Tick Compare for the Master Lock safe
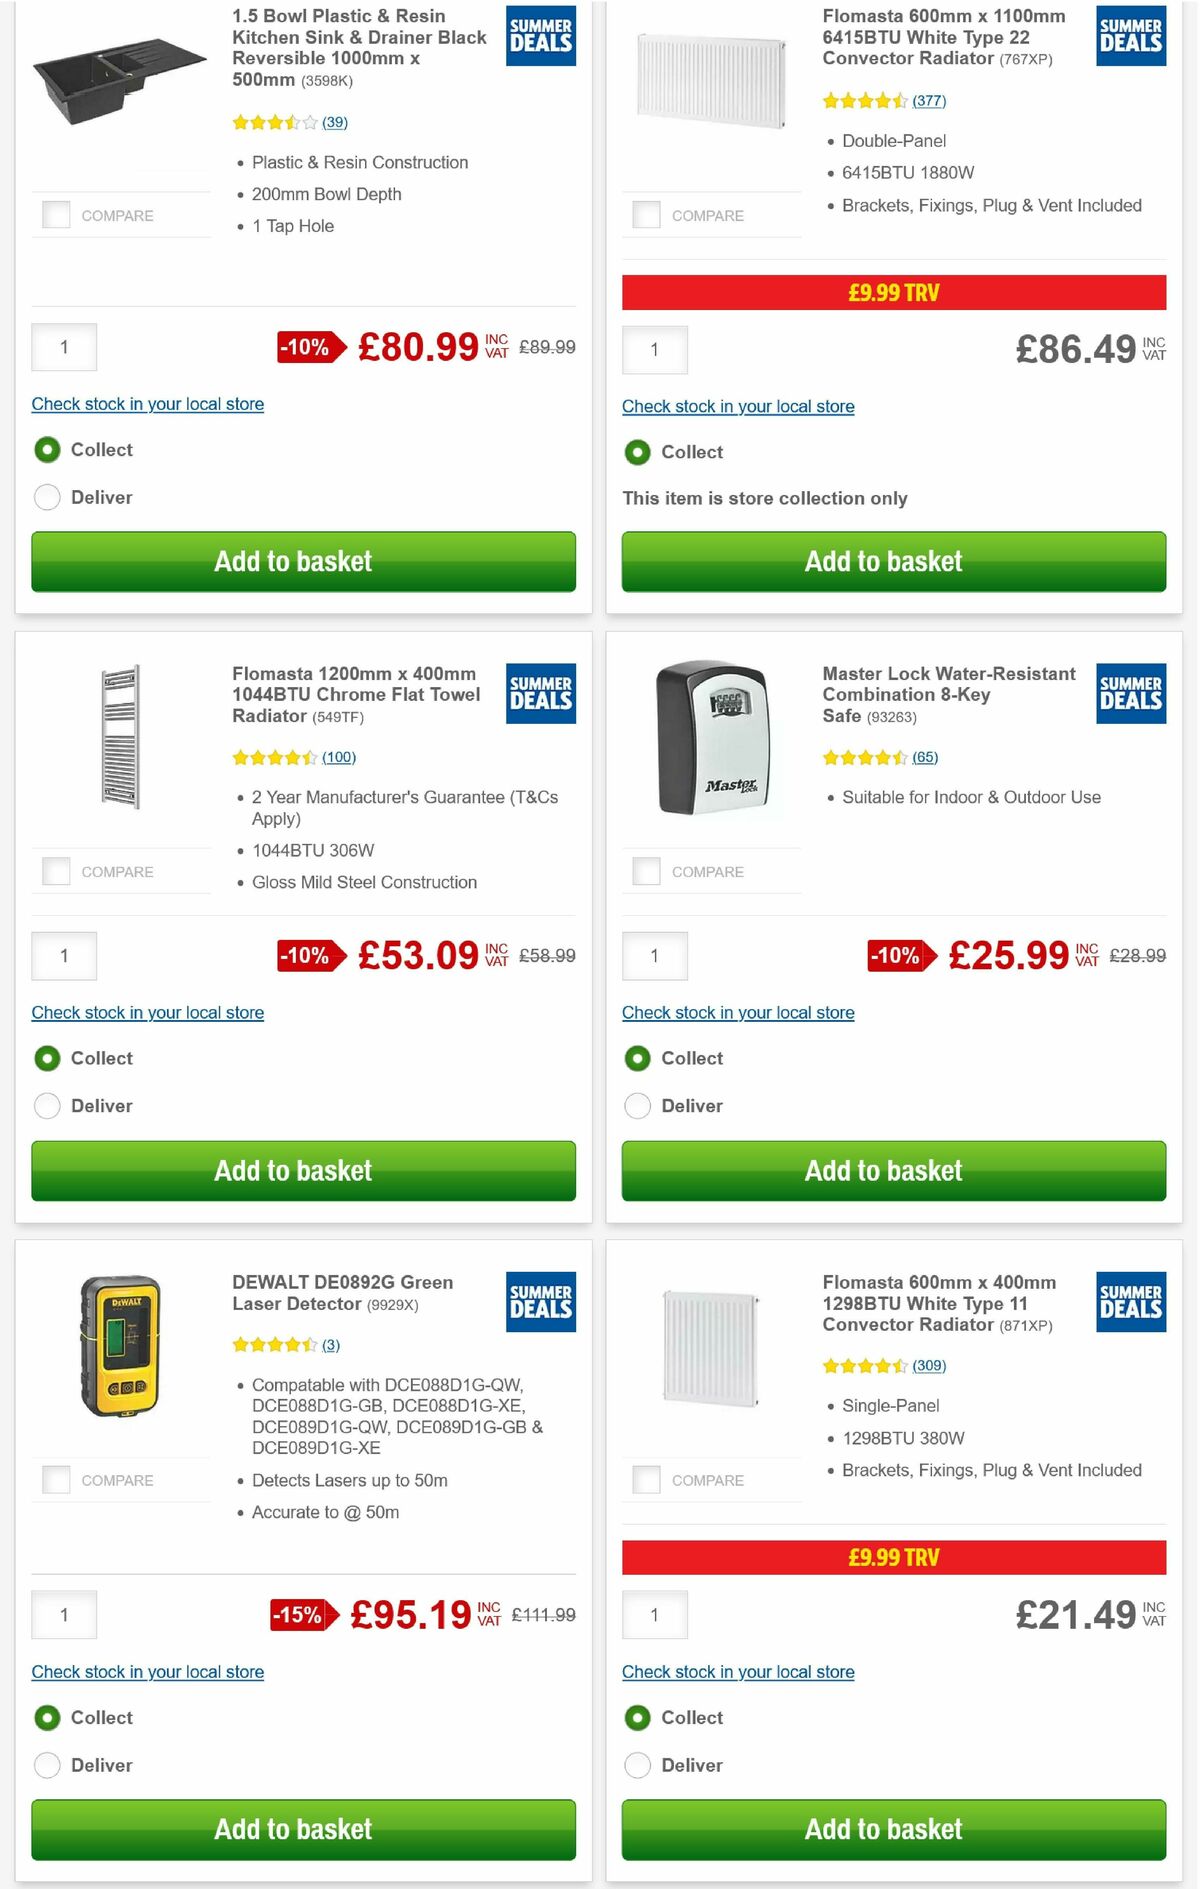Image resolution: width=1200 pixels, height=1889 pixels. click(645, 870)
